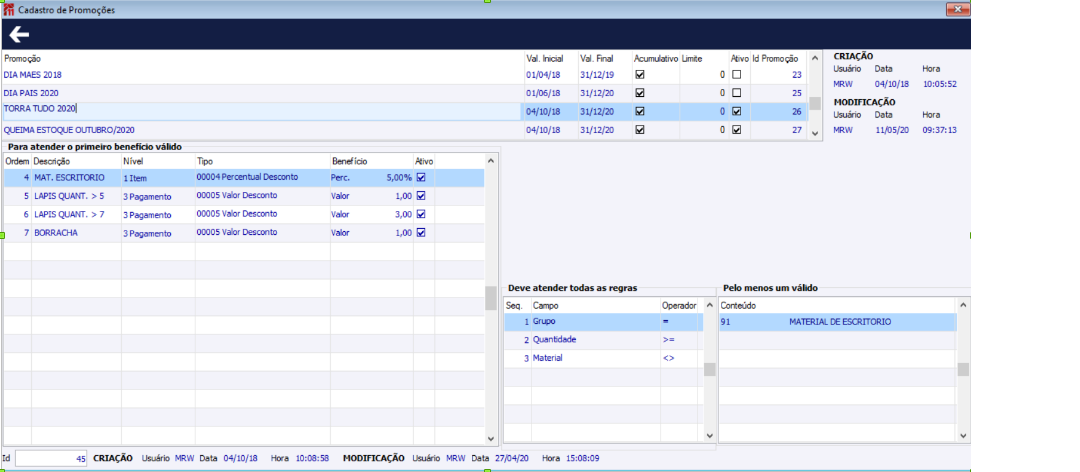The image size is (1080, 472).
Task: Close the Cadastro de Promoções window
Action: pos(955,10)
